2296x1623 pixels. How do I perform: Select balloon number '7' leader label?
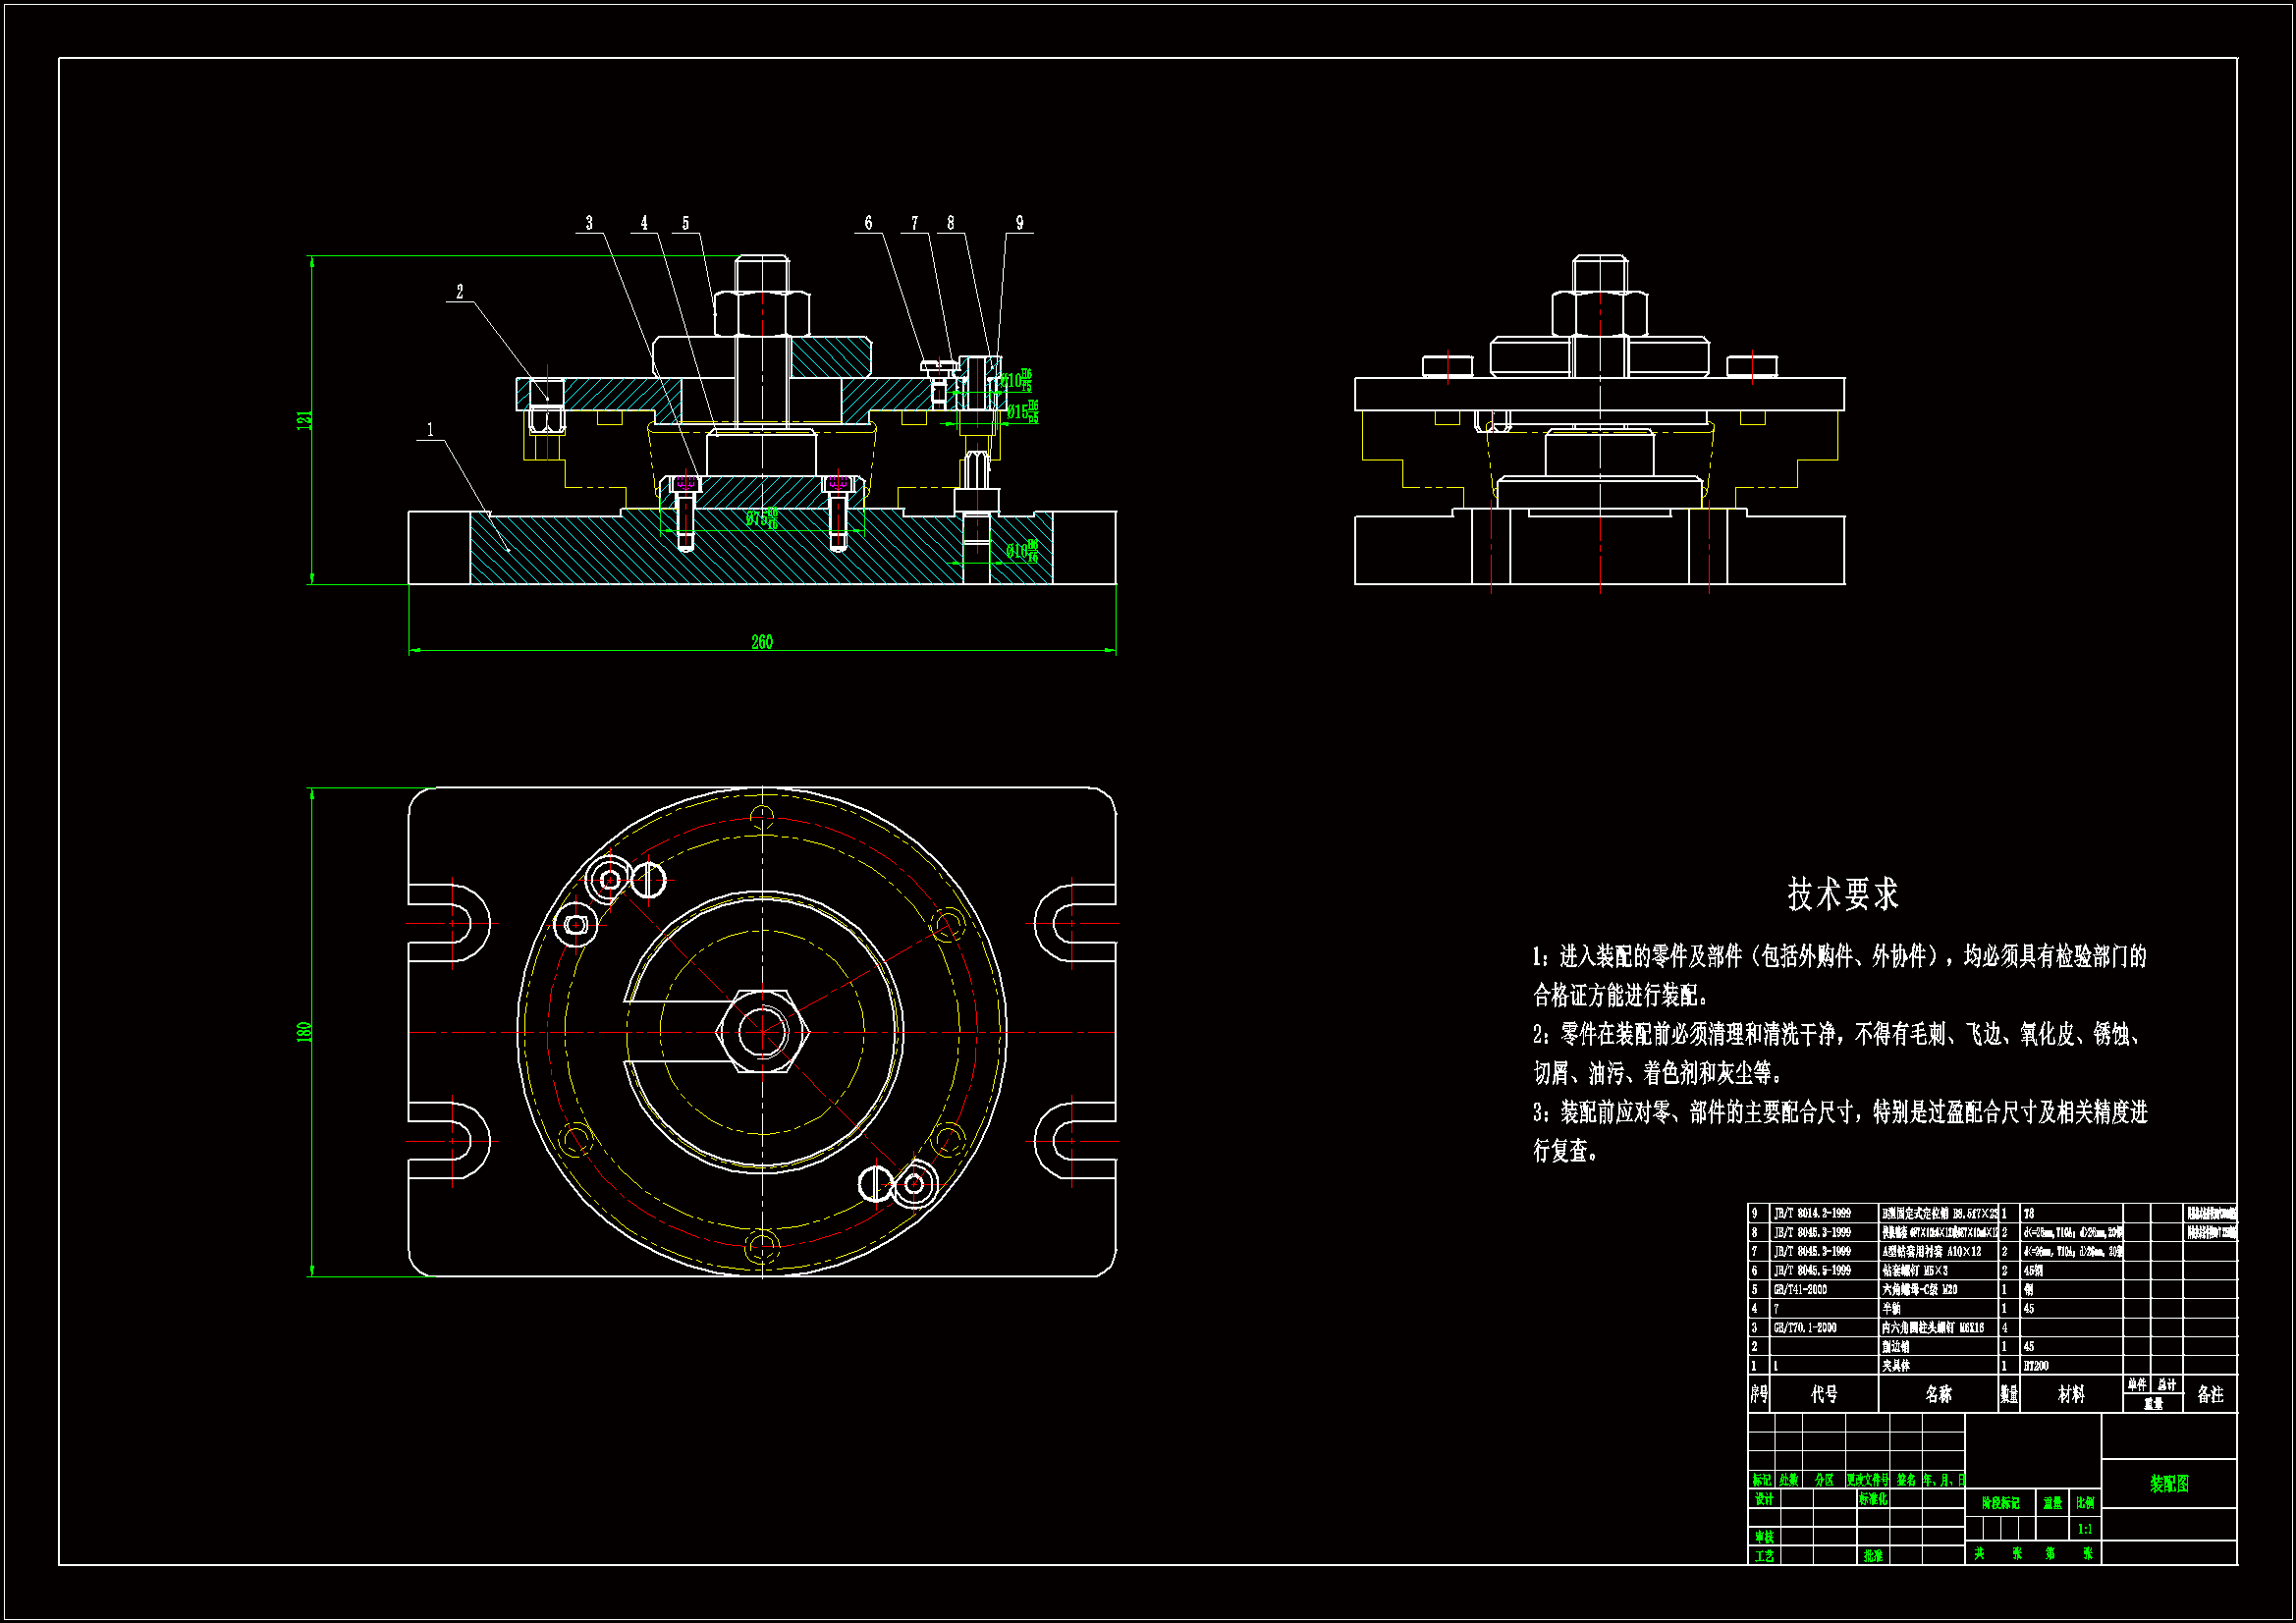point(914,223)
